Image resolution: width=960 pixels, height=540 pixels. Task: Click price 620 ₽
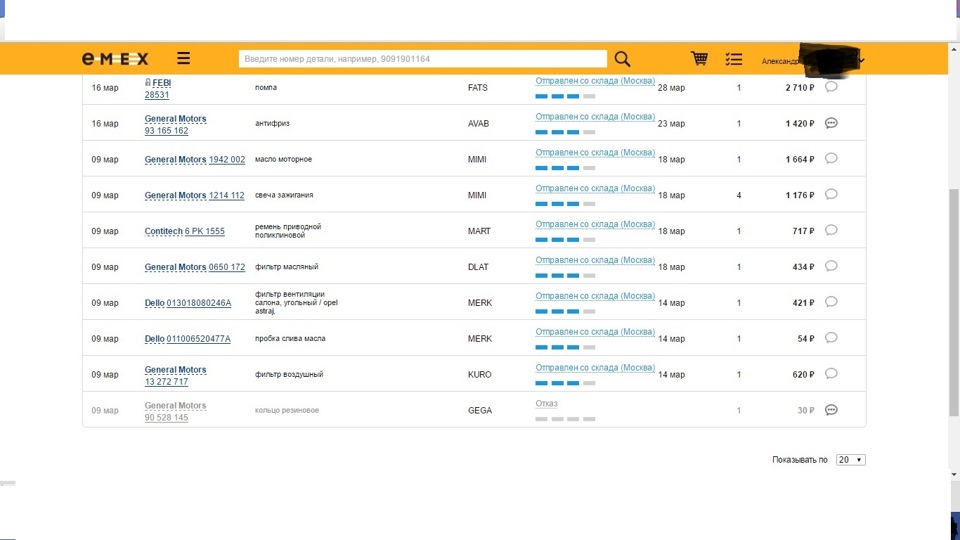tap(803, 375)
